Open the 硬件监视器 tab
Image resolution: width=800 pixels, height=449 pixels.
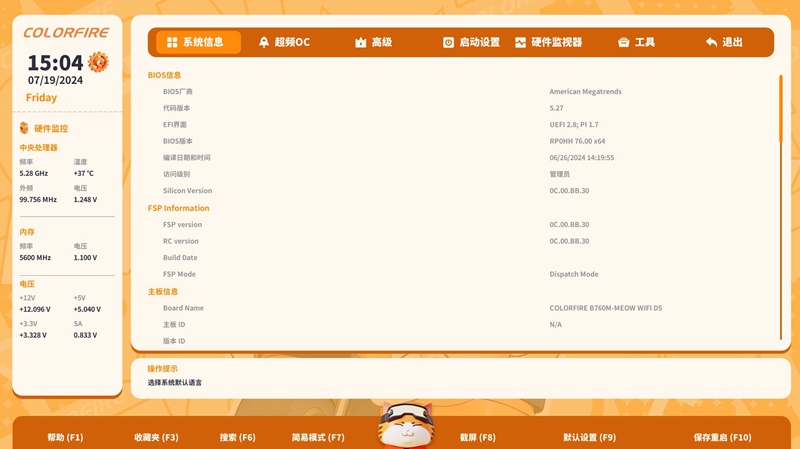click(x=556, y=43)
